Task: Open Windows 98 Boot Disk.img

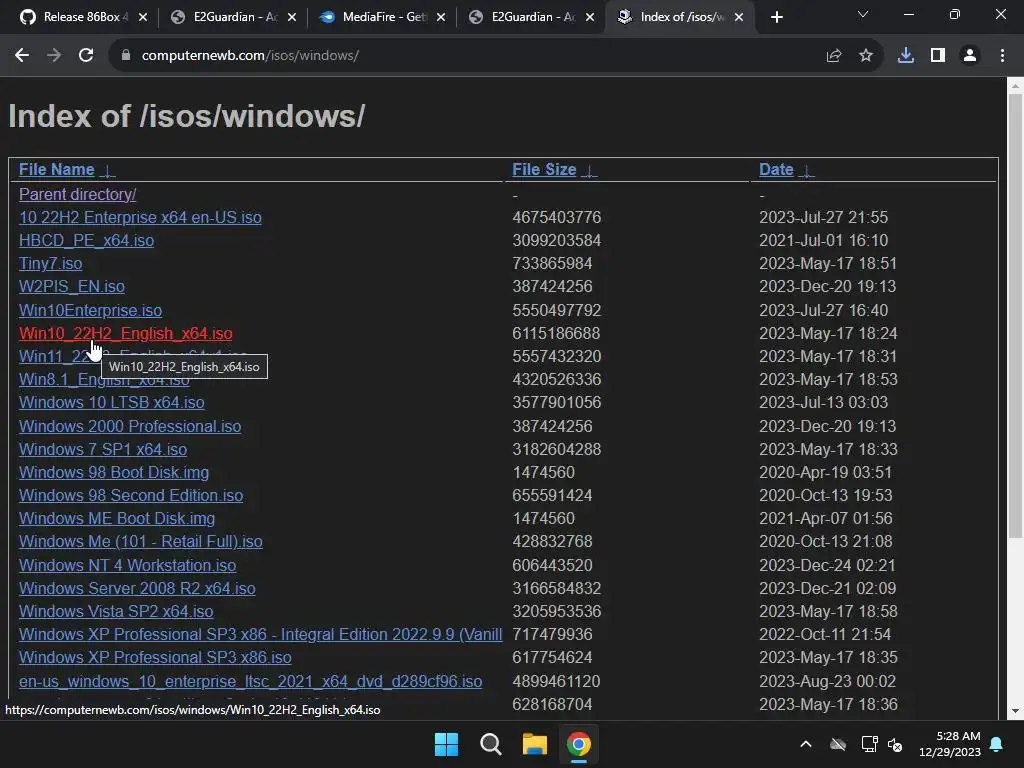Action: [114, 472]
